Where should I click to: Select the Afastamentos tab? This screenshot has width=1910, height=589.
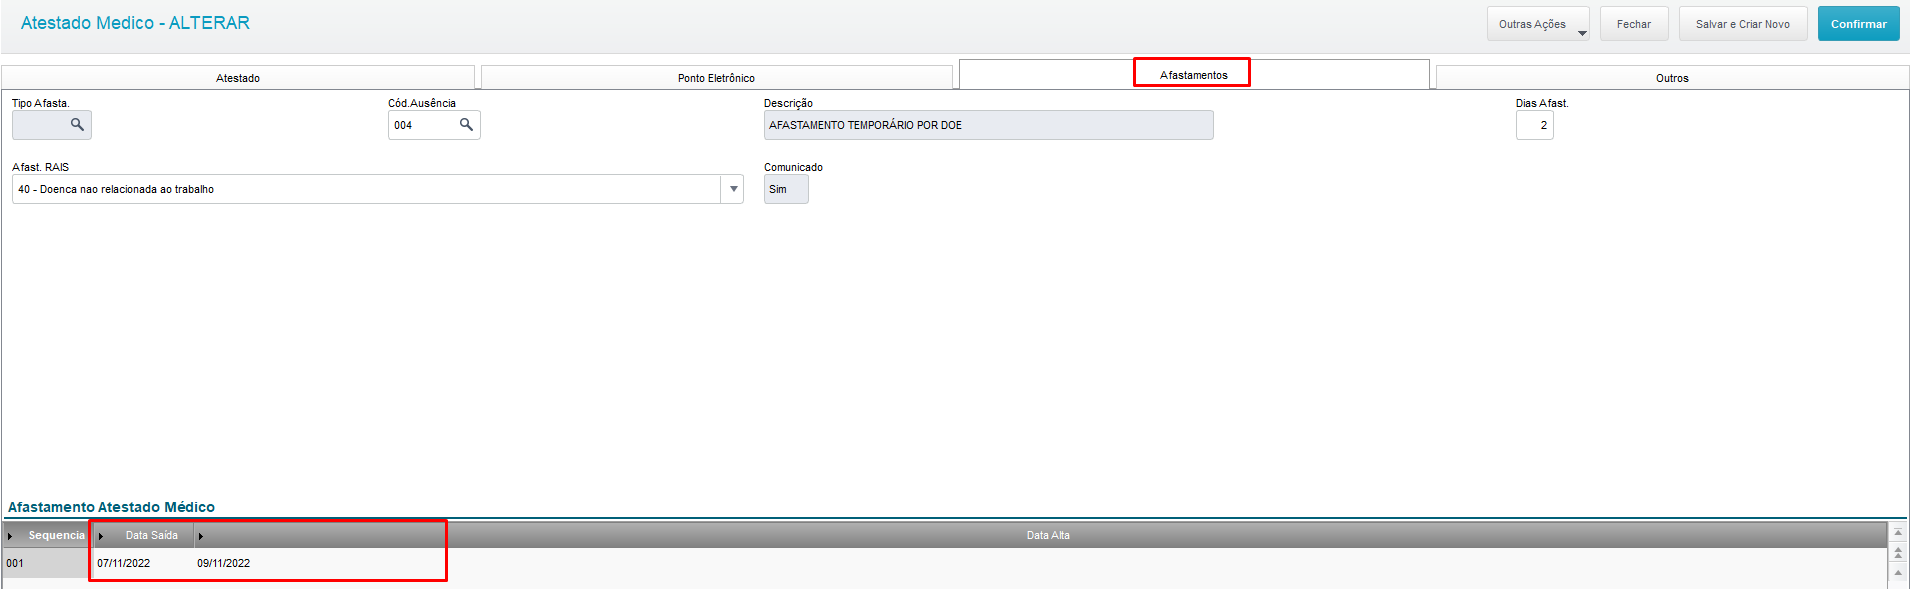1194,75
